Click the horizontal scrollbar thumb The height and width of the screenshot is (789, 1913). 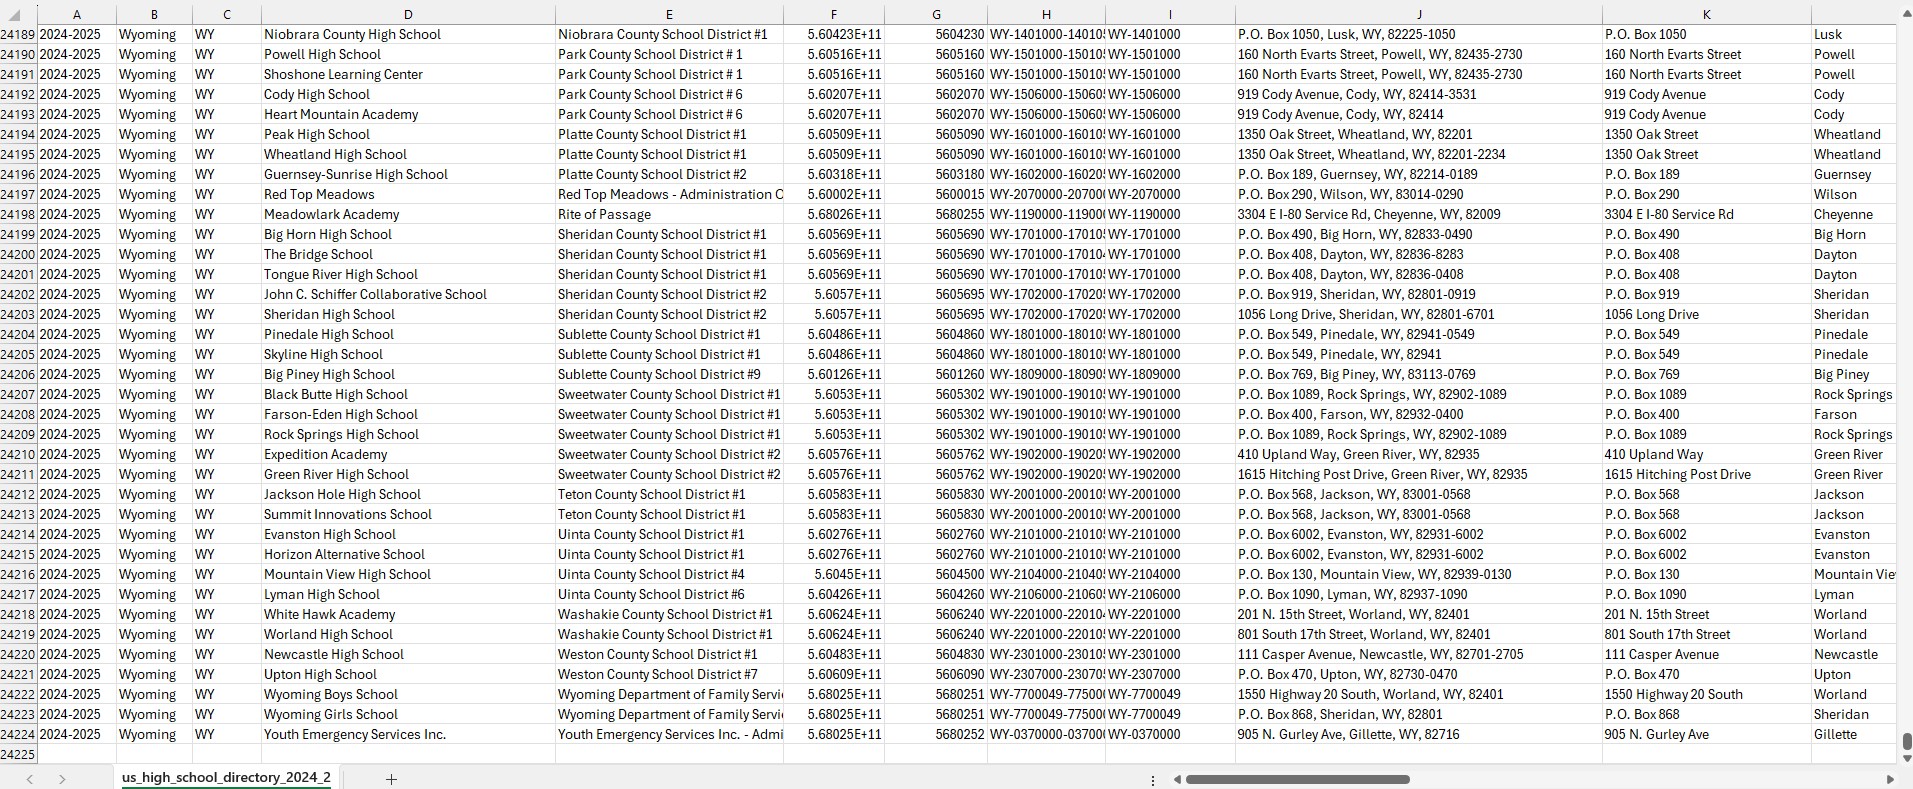[1297, 779]
